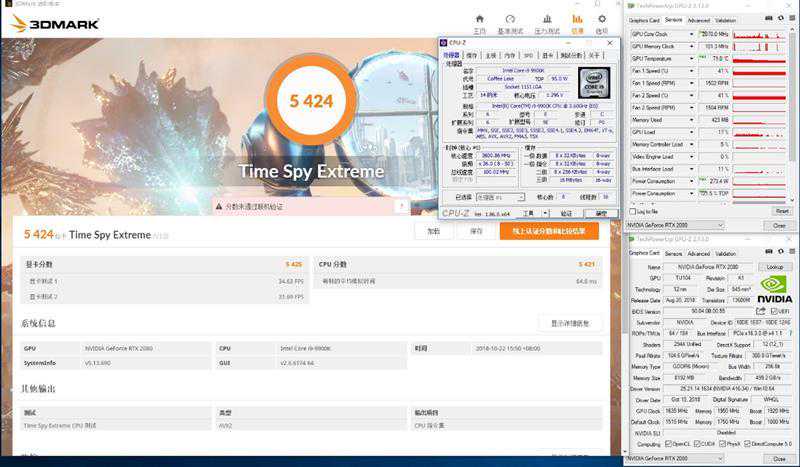Open the 3DMark home icon
The height and width of the screenshot is (467, 800).
(480, 22)
